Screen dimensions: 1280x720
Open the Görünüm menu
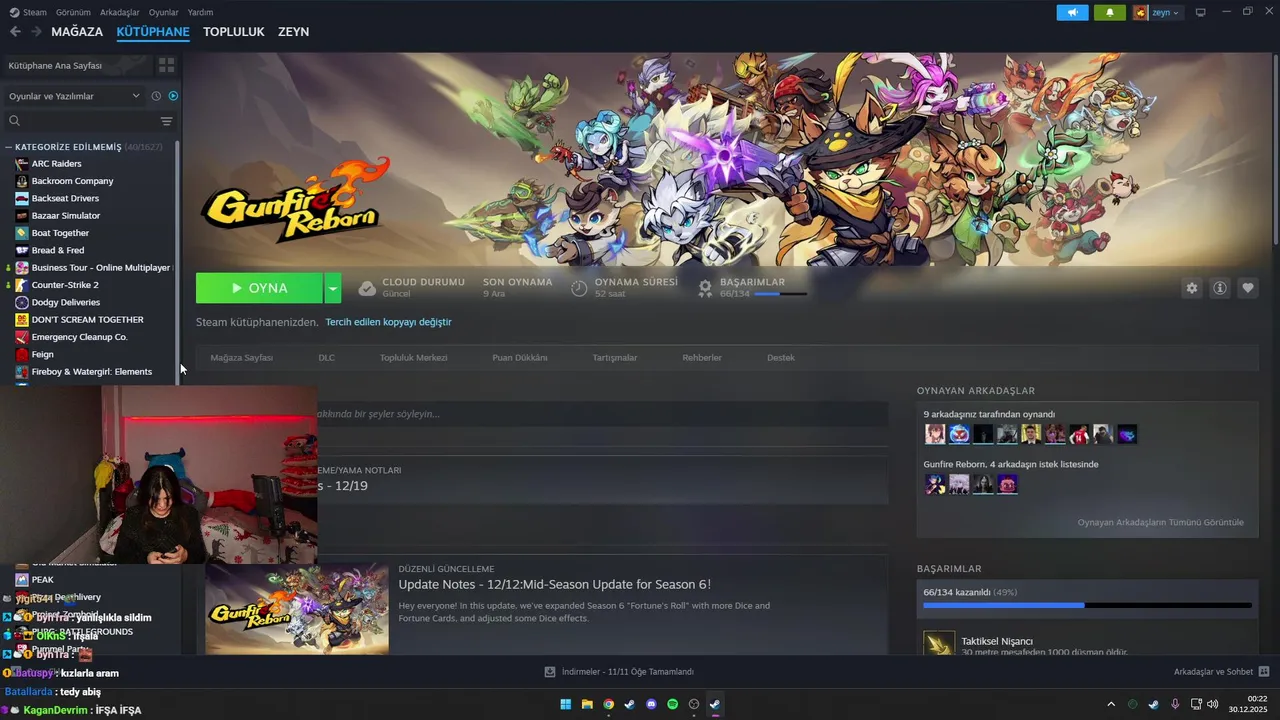[73, 12]
